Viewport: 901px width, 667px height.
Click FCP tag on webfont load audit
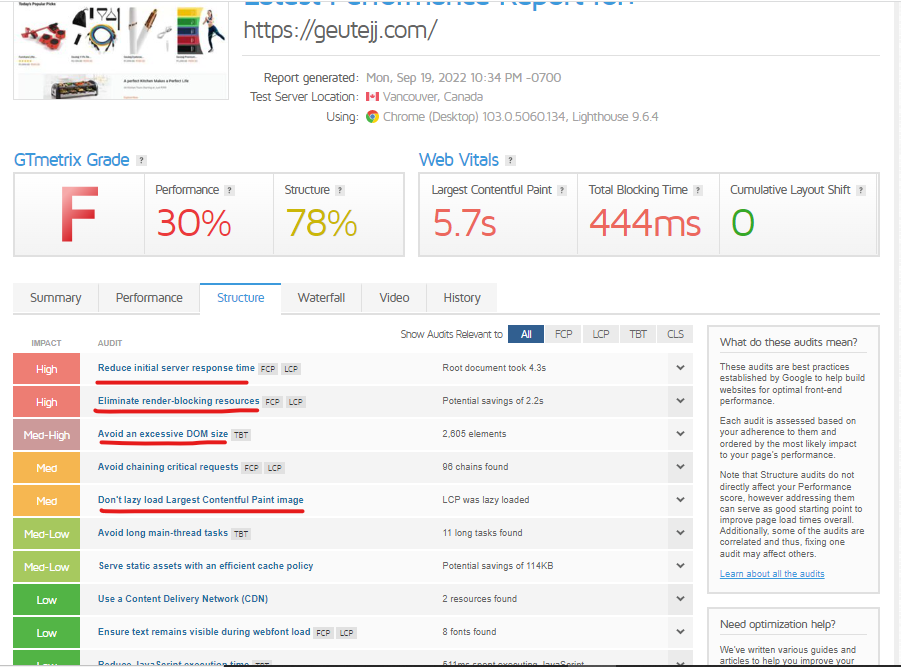pyautogui.click(x=324, y=633)
